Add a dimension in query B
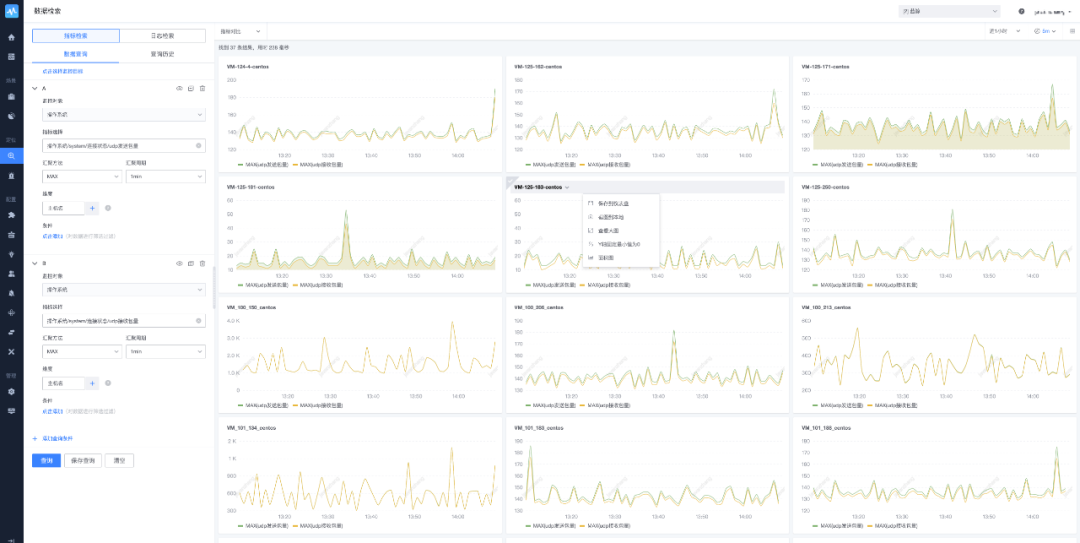Viewport: 1080px width, 543px height. tap(92, 382)
